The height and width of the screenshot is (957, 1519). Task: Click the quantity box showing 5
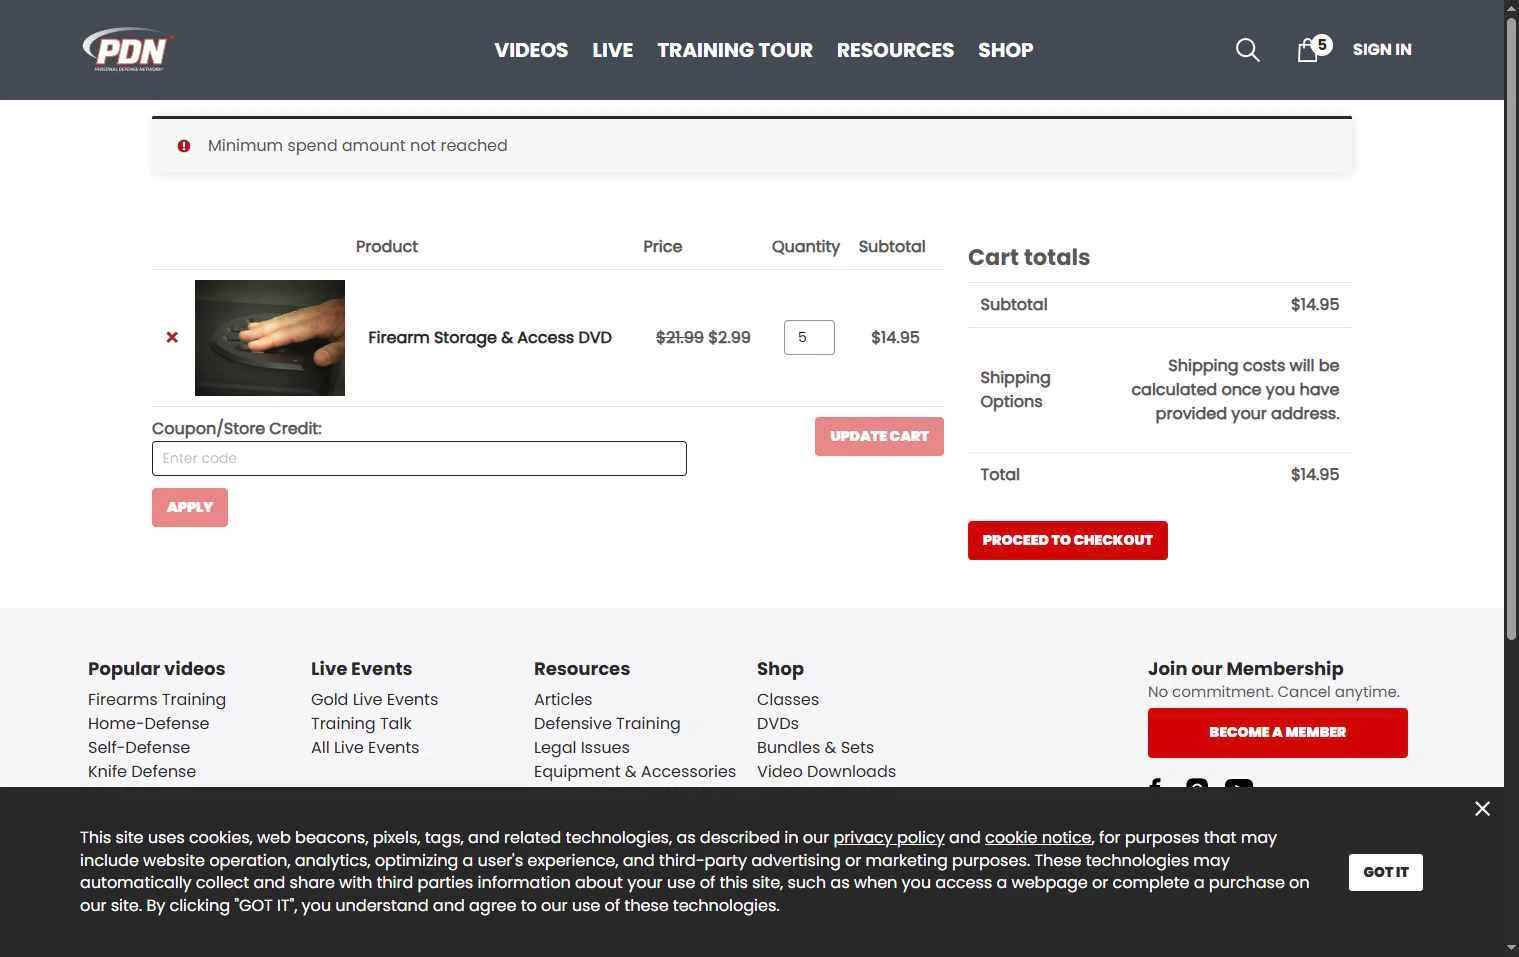pyautogui.click(x=809, y=338)
